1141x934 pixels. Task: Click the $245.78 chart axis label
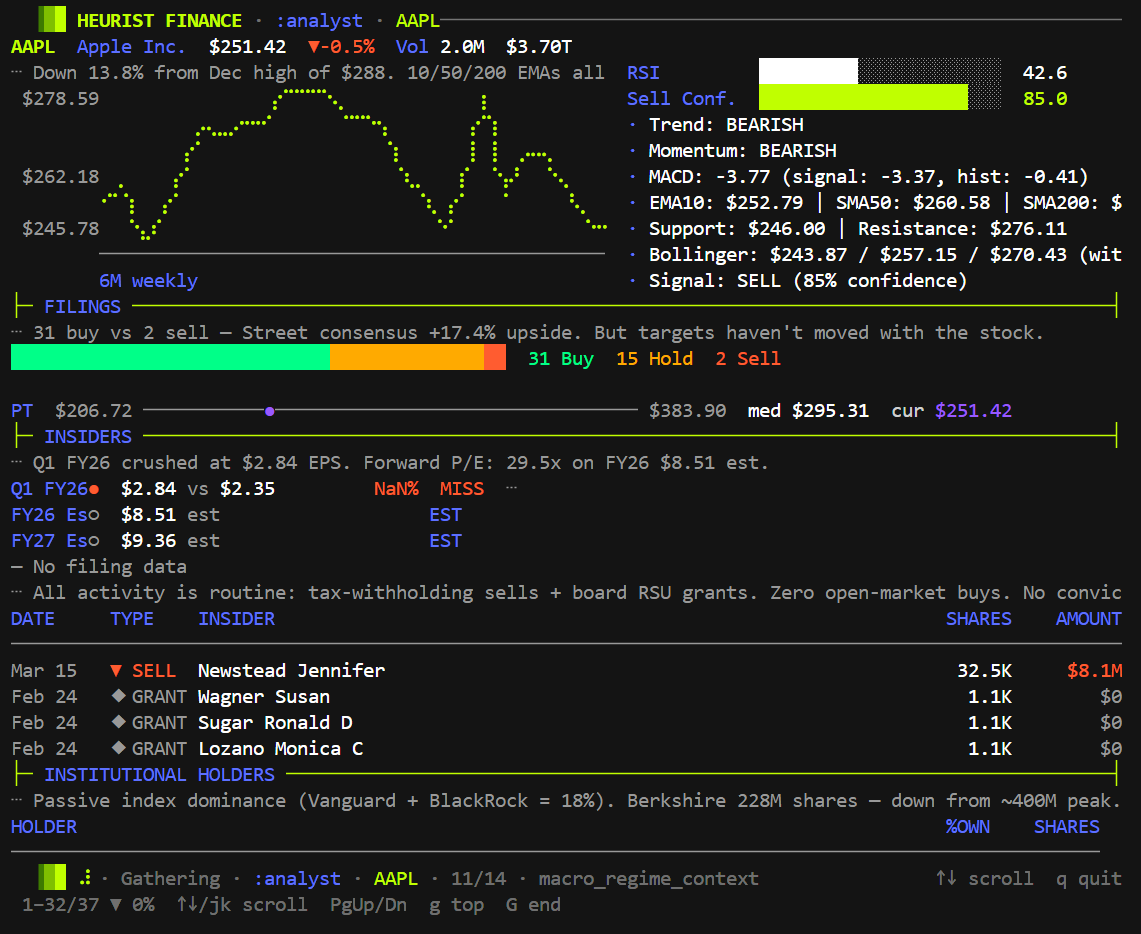pyautogui.click(x=60, y=228)
